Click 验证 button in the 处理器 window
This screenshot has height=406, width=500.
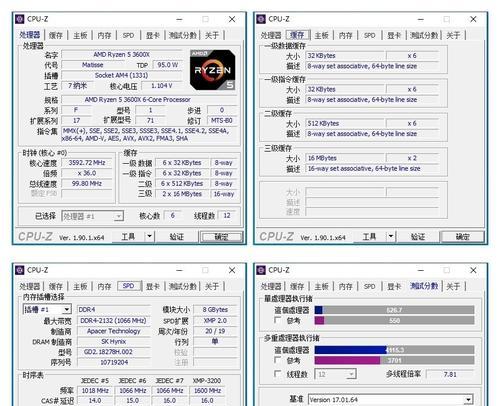tap(177, 237)
